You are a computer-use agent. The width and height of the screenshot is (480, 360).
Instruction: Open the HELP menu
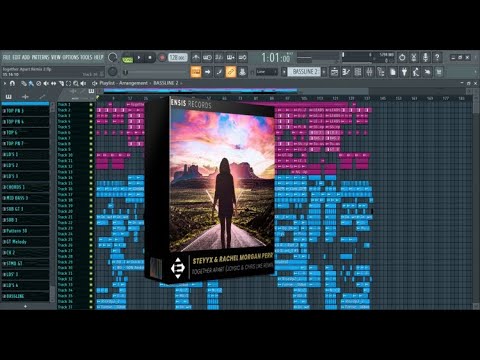coord(98,57)
